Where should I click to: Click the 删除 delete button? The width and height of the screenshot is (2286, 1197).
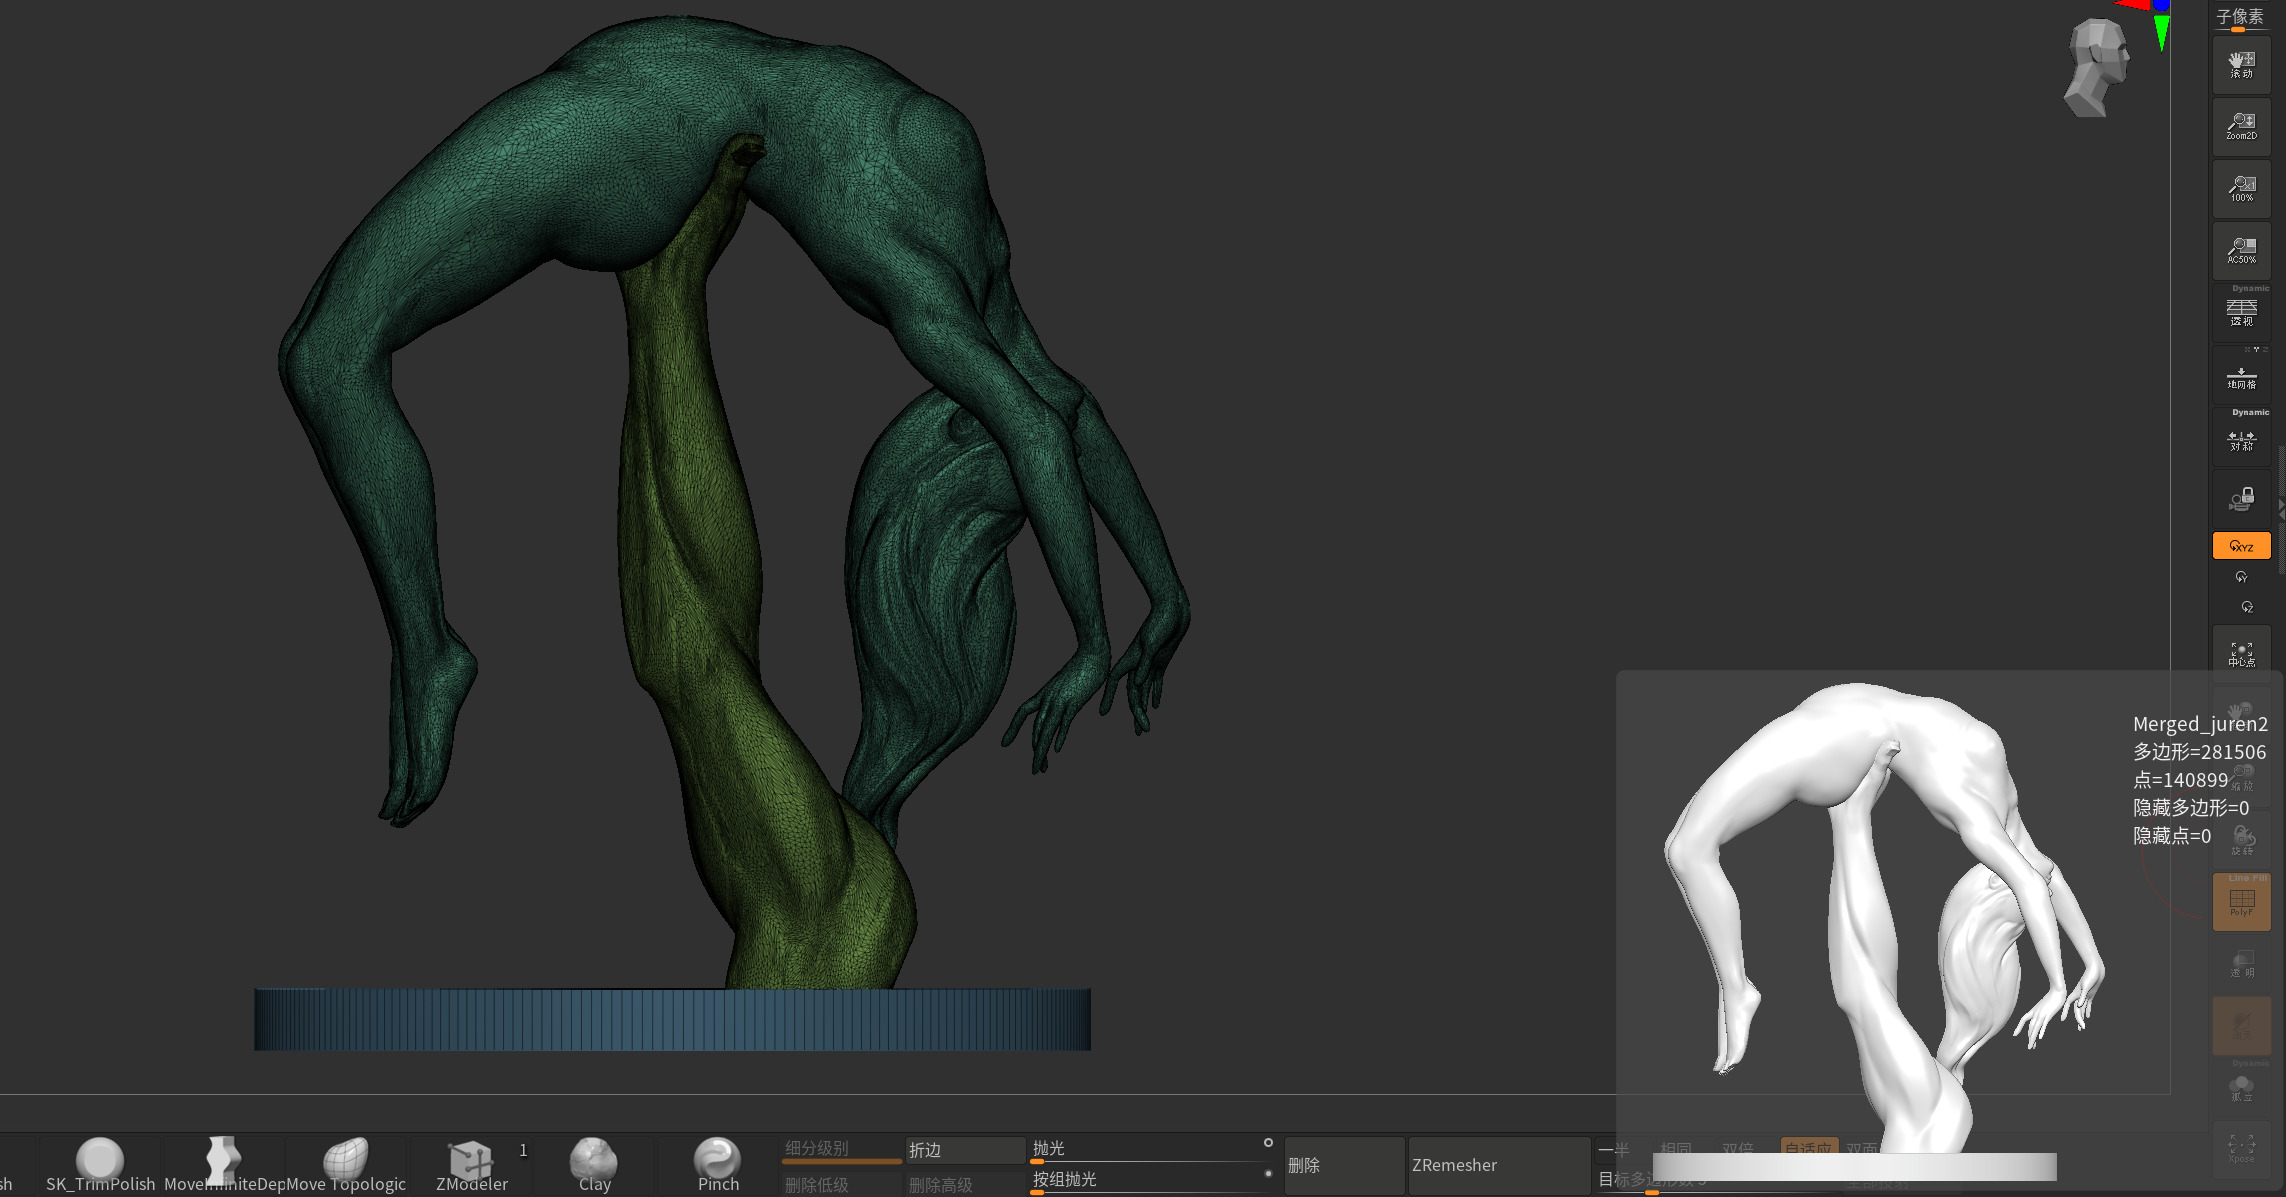click(x=1344, y=1165)
